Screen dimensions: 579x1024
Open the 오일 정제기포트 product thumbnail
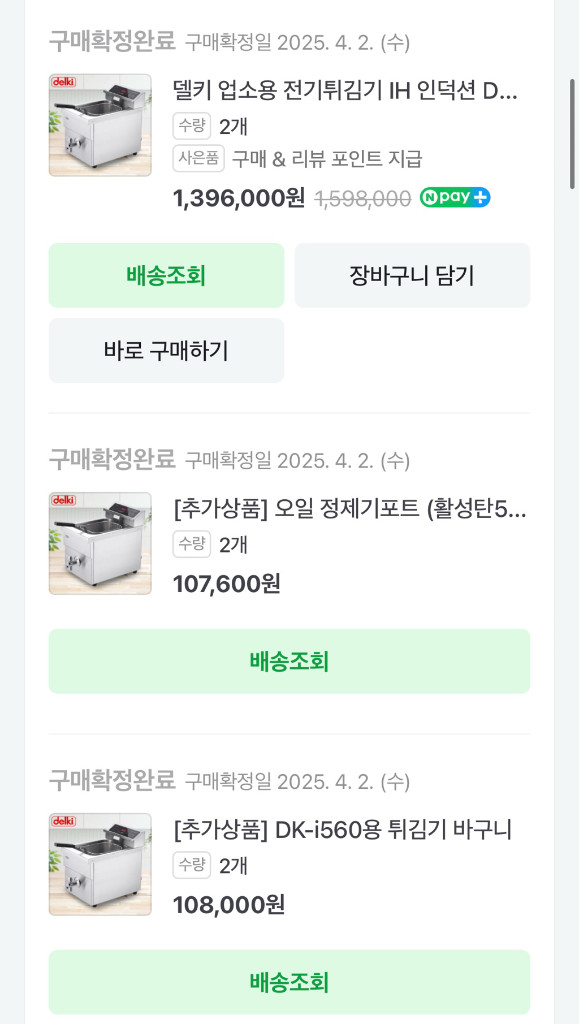(x=100, y=543)
